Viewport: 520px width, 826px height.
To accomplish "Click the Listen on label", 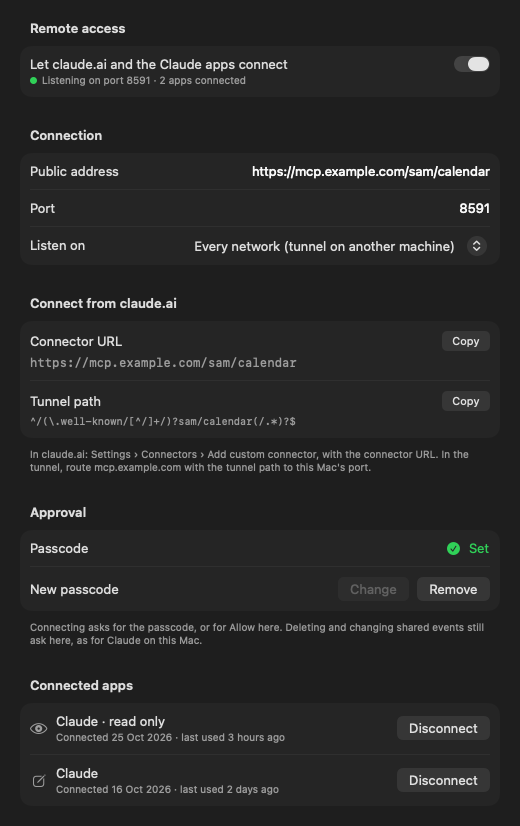I will click(57, 246).
